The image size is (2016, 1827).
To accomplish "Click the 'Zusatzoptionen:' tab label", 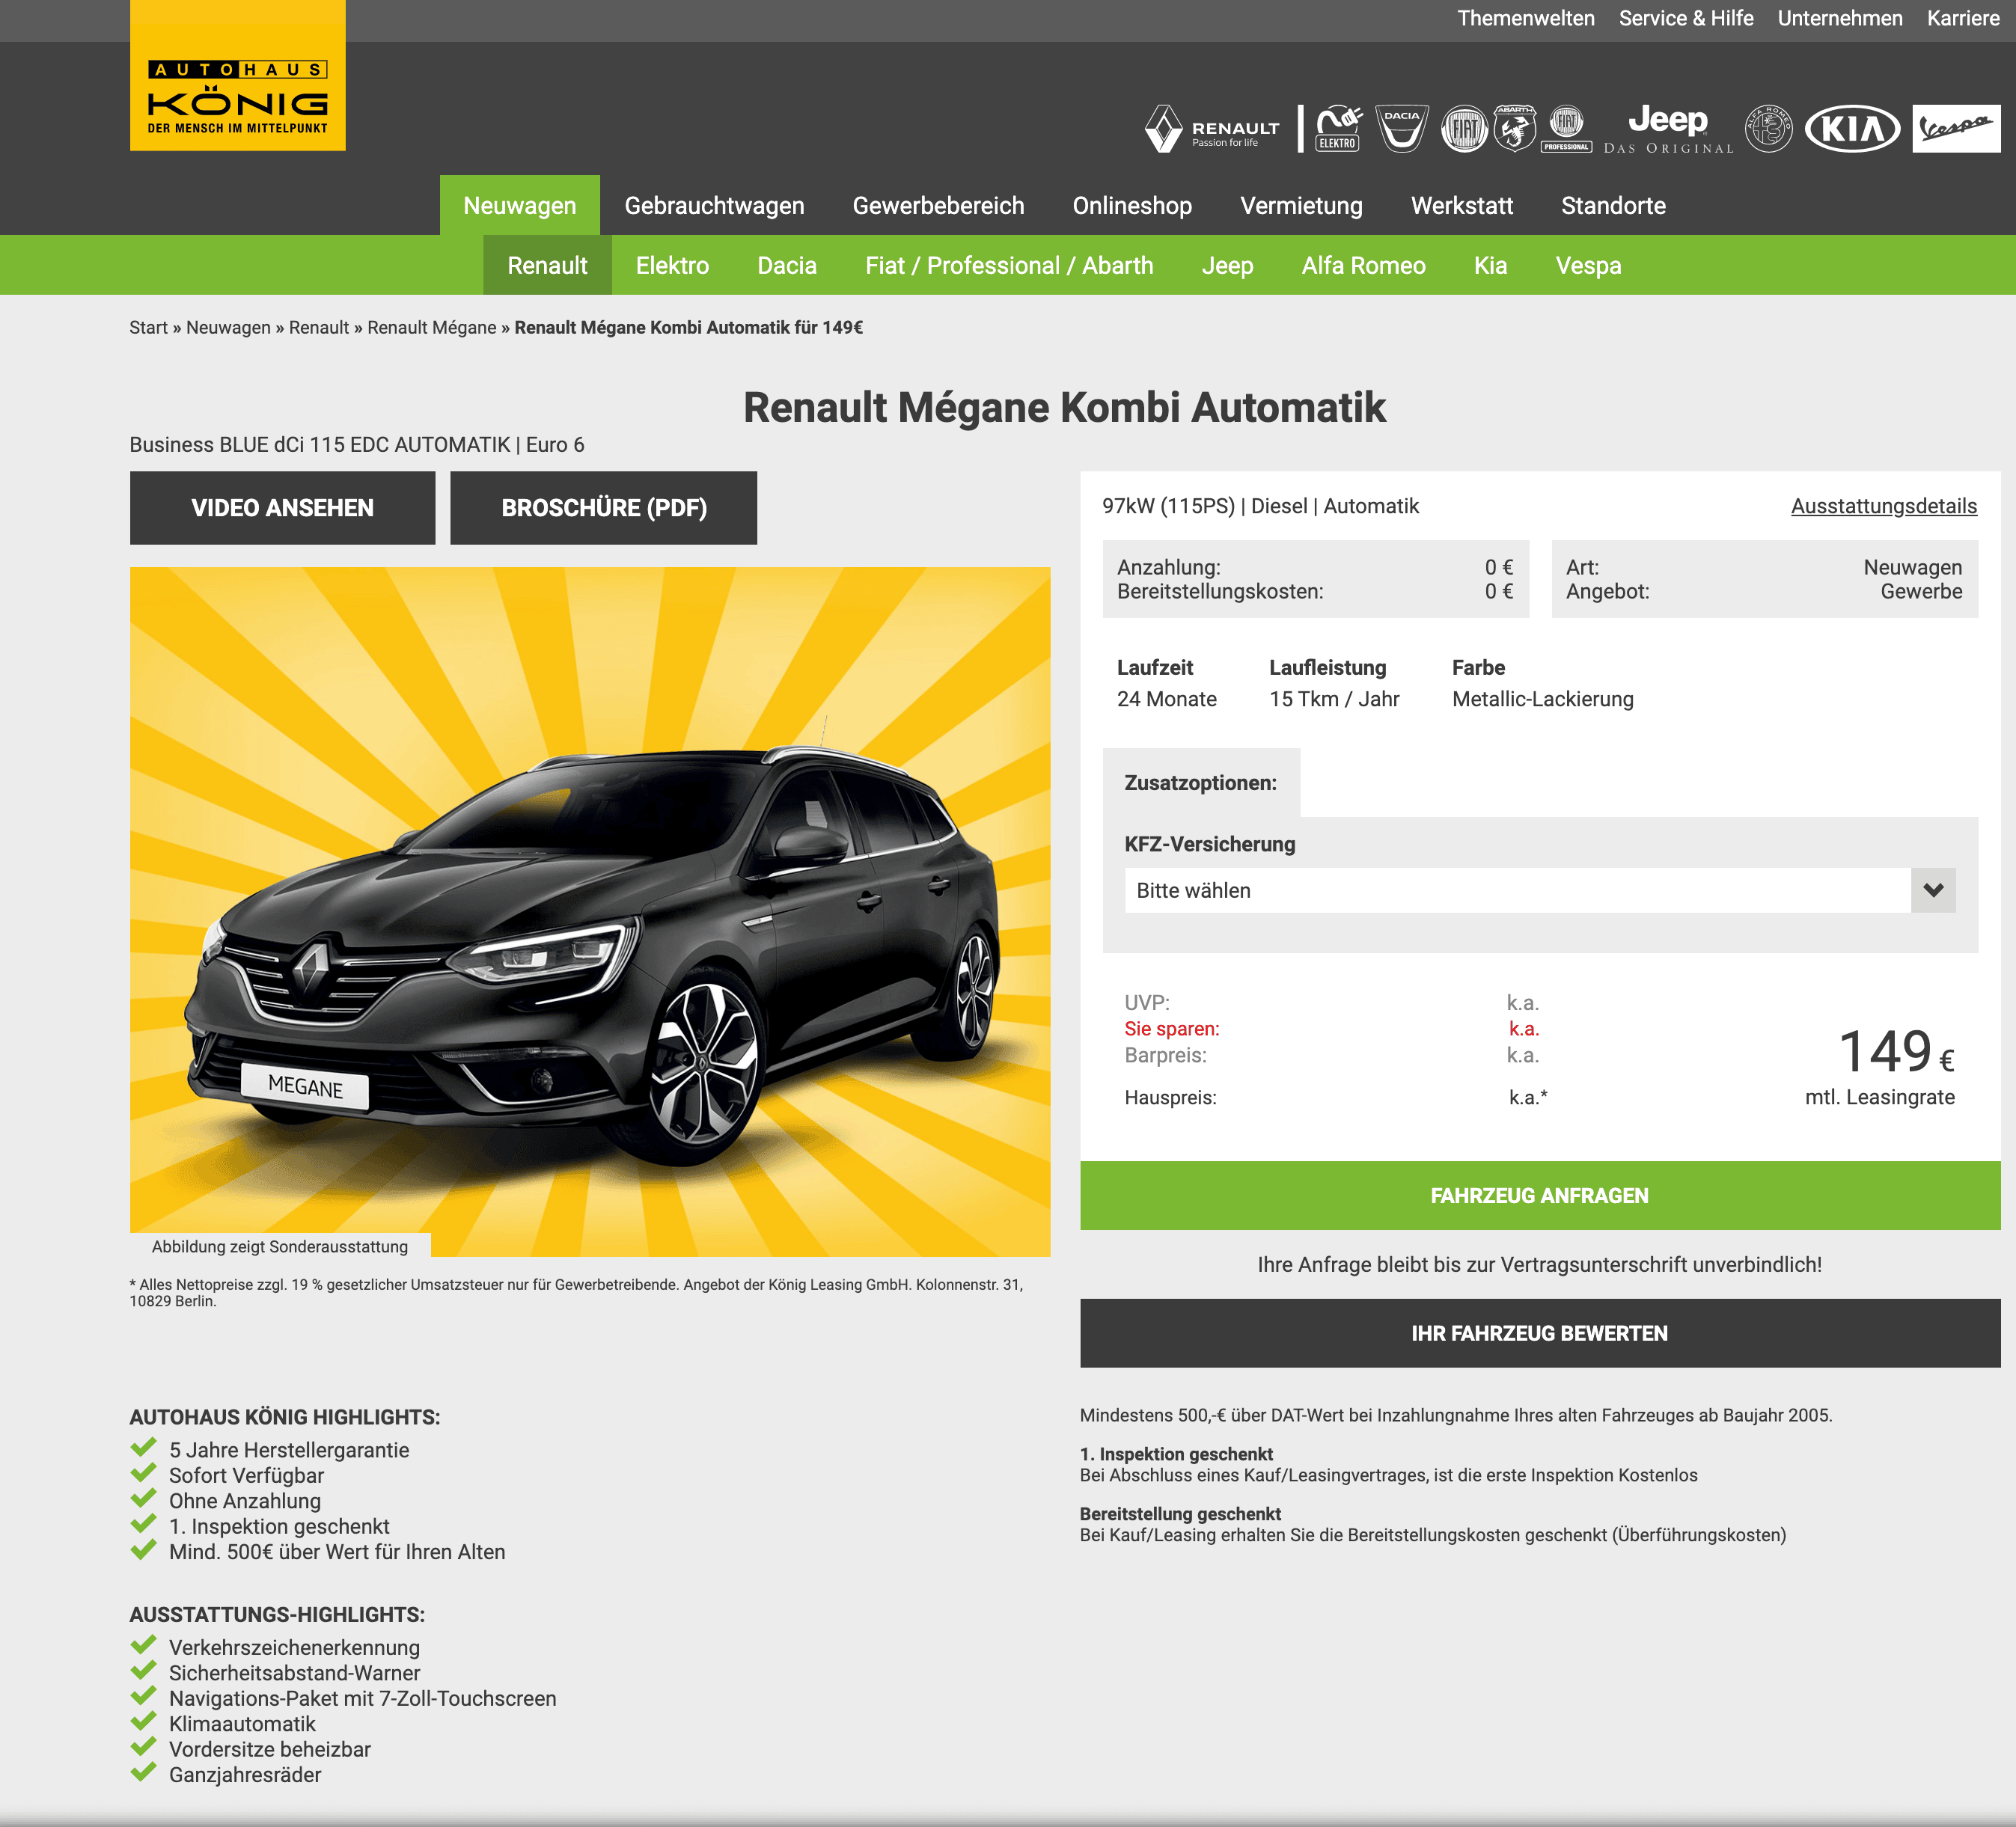I will pos(1200,783).
